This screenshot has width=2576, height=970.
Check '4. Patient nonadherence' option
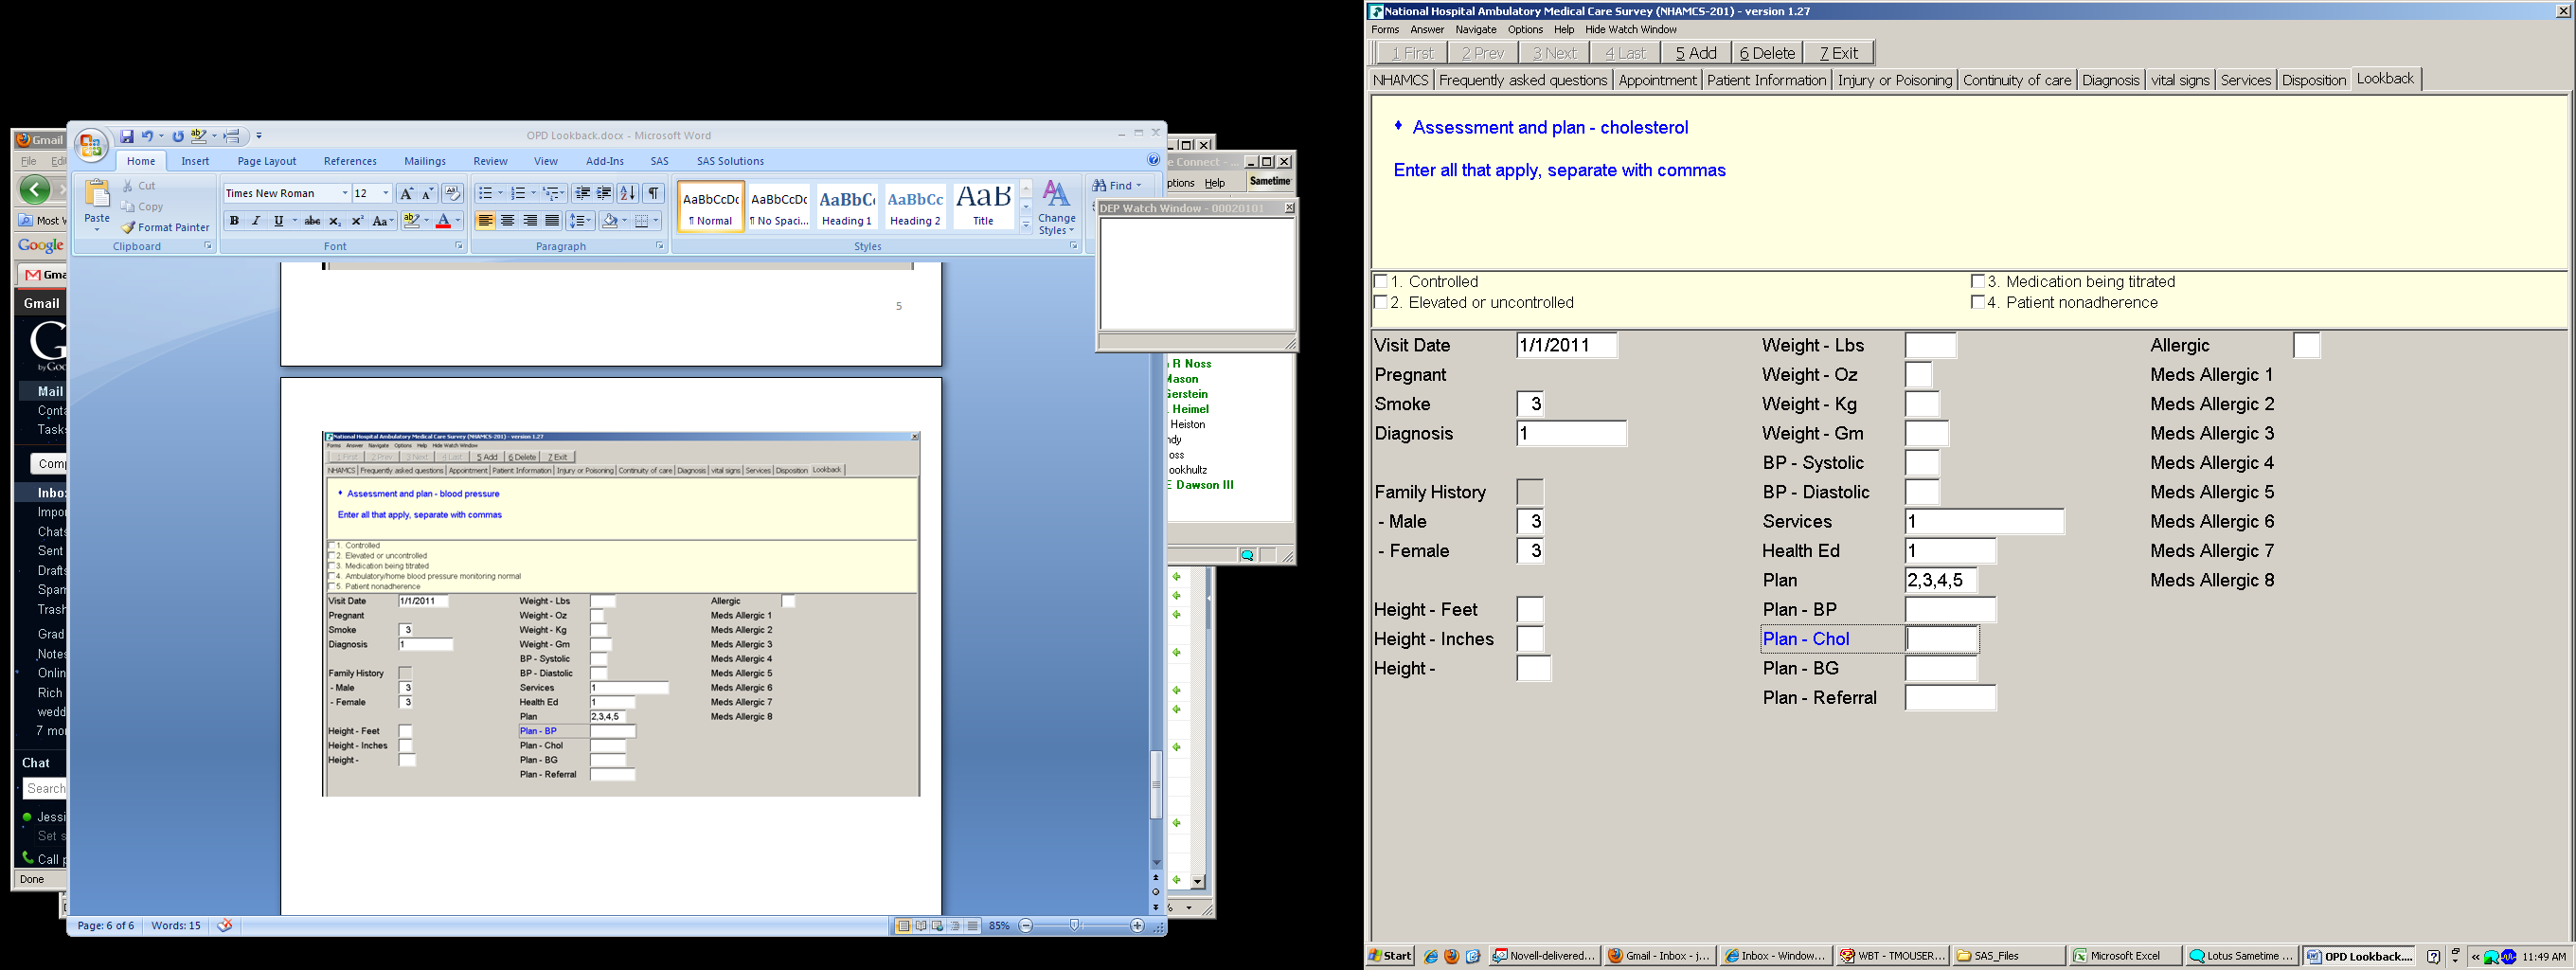1977,302
